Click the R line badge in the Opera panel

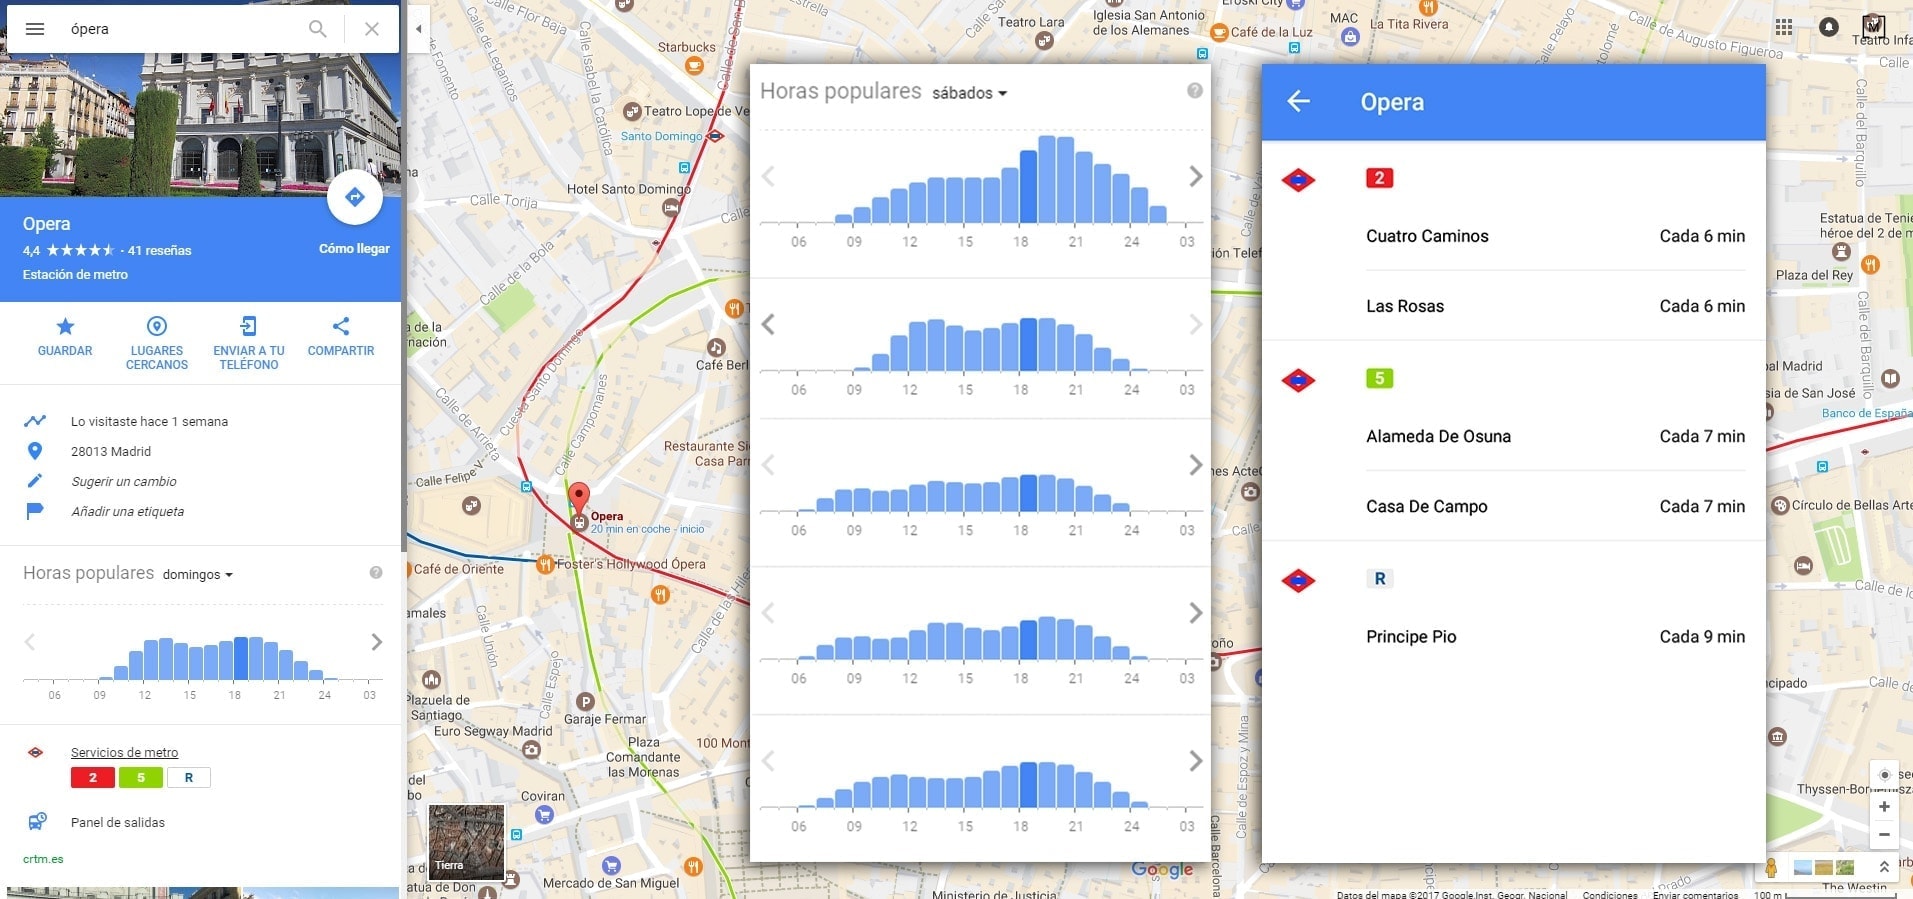(1380, 578)
